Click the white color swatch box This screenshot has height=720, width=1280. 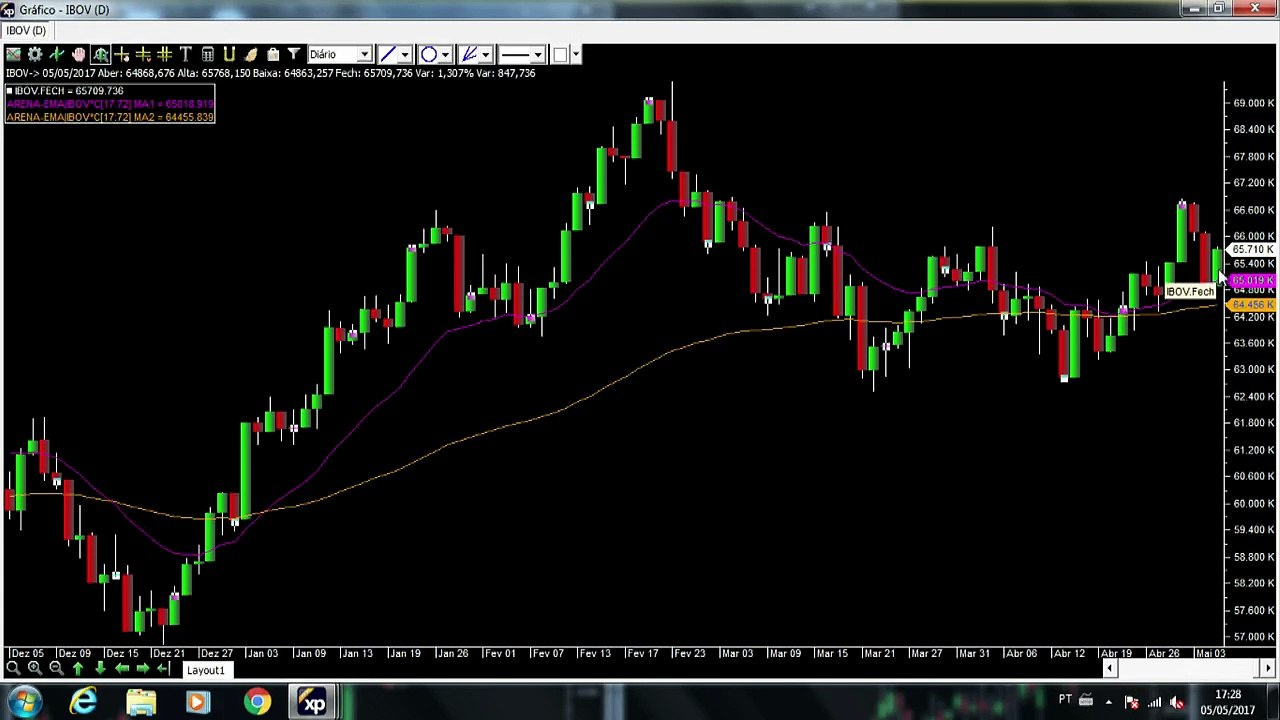pos(560,54)
